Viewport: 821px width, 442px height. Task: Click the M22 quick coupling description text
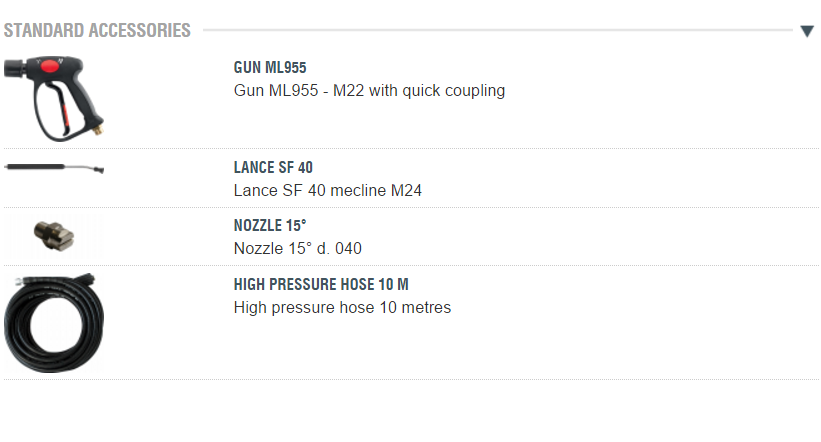[369, 91]
